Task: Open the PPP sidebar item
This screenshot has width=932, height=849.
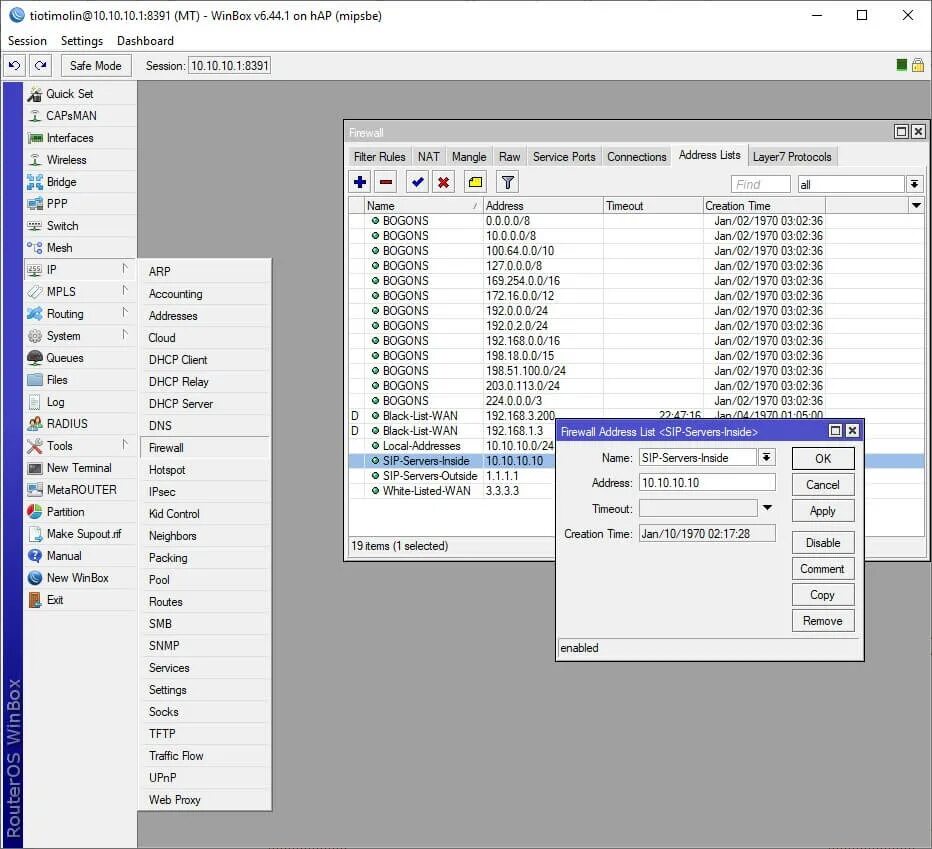Action: click(80, 204)
